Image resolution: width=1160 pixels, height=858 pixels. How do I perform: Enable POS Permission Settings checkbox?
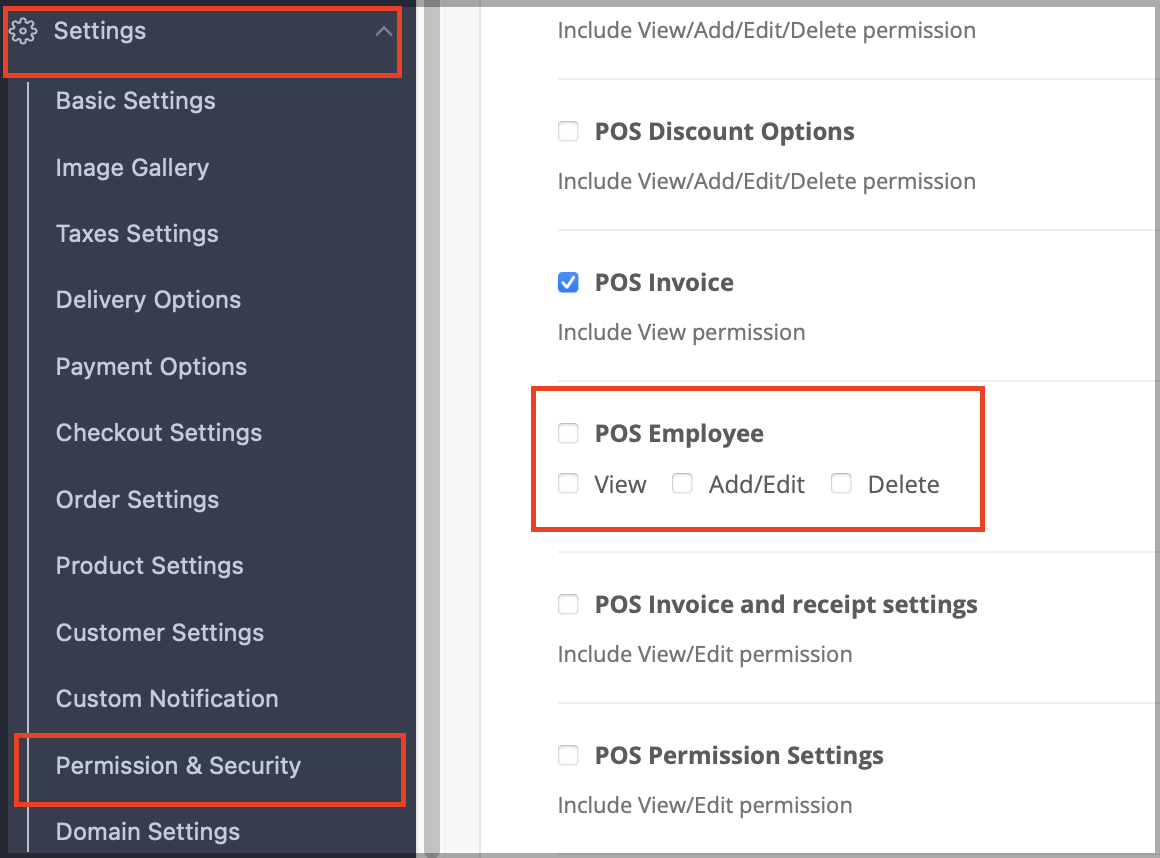[x=568, y=755]
